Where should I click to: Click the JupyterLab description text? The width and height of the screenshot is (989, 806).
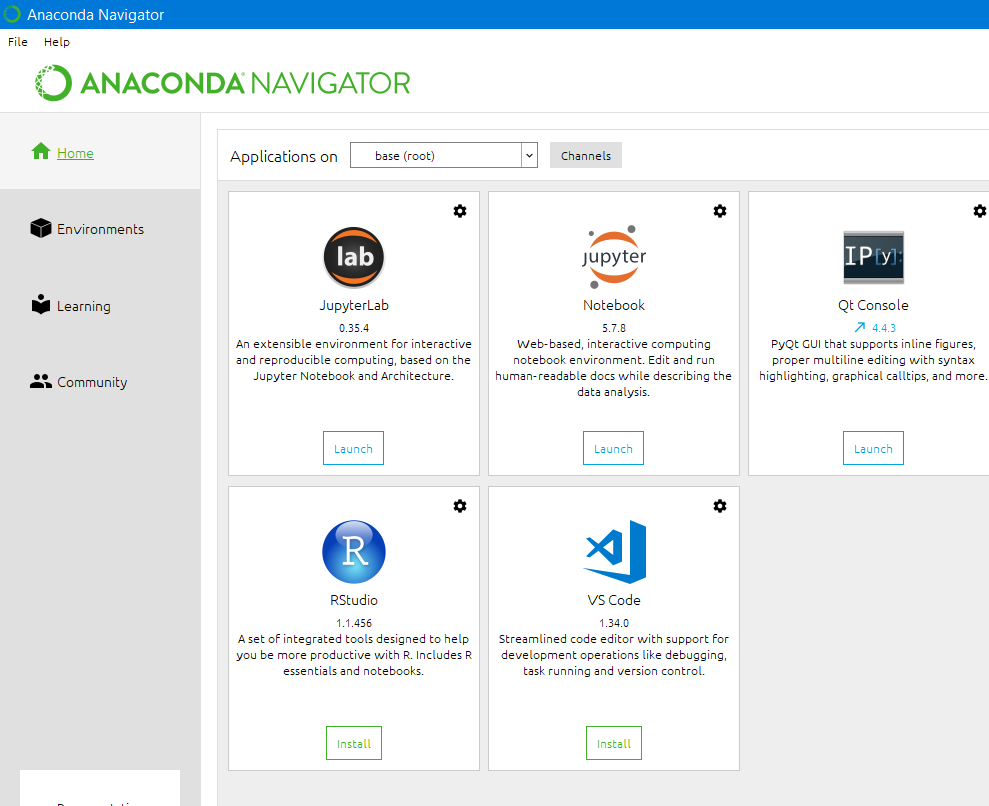pyautogui.click(x=354, y=360)
